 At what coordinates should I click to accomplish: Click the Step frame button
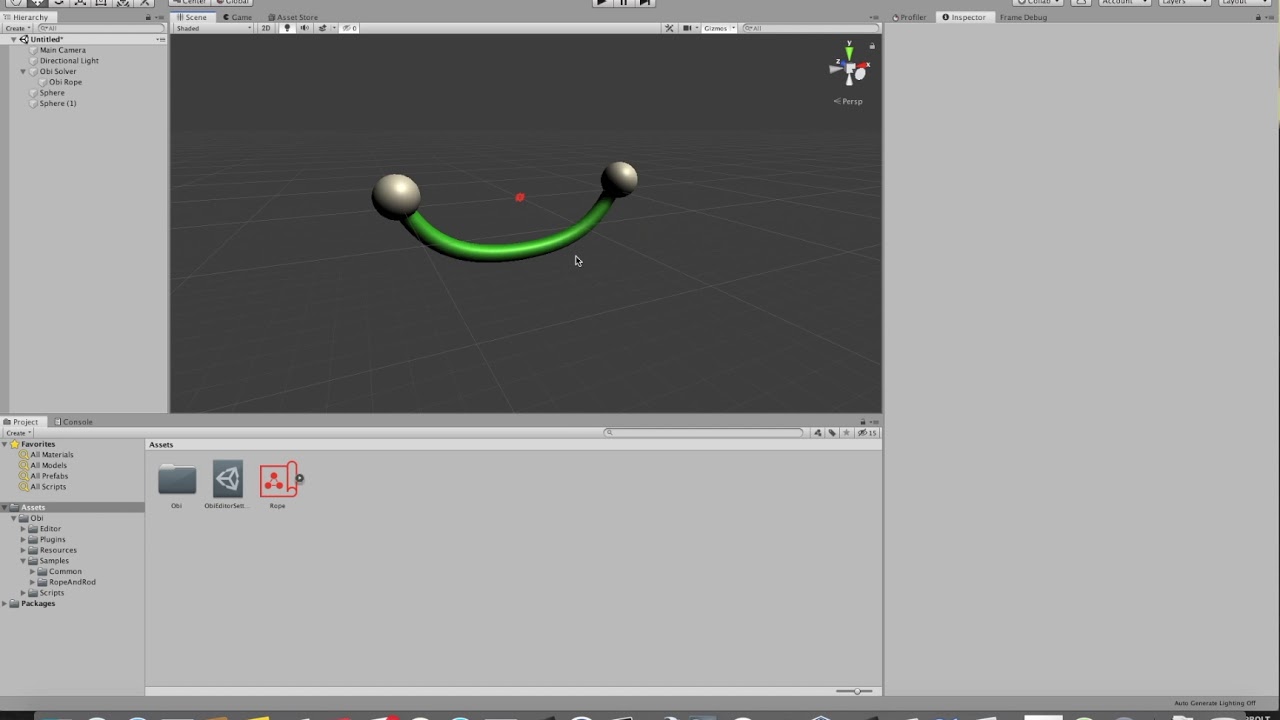click(645, 3)
